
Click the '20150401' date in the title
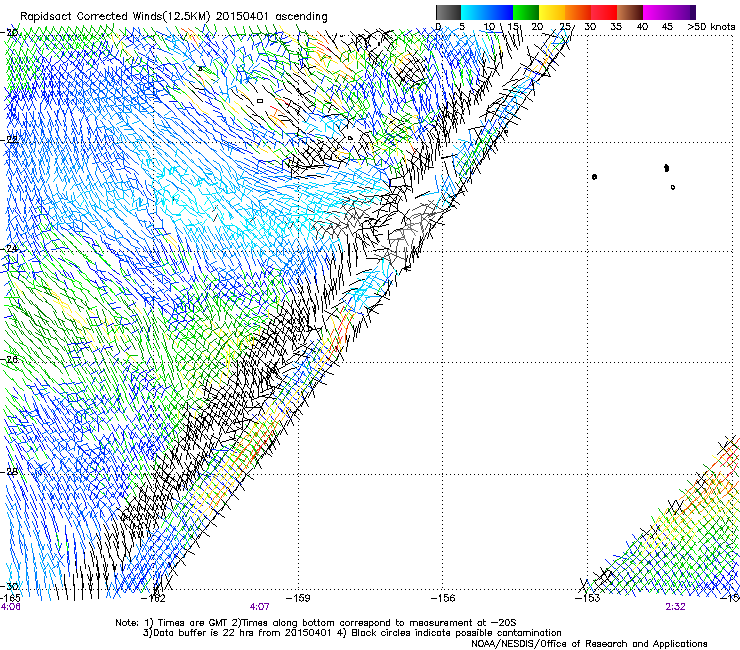242,16
